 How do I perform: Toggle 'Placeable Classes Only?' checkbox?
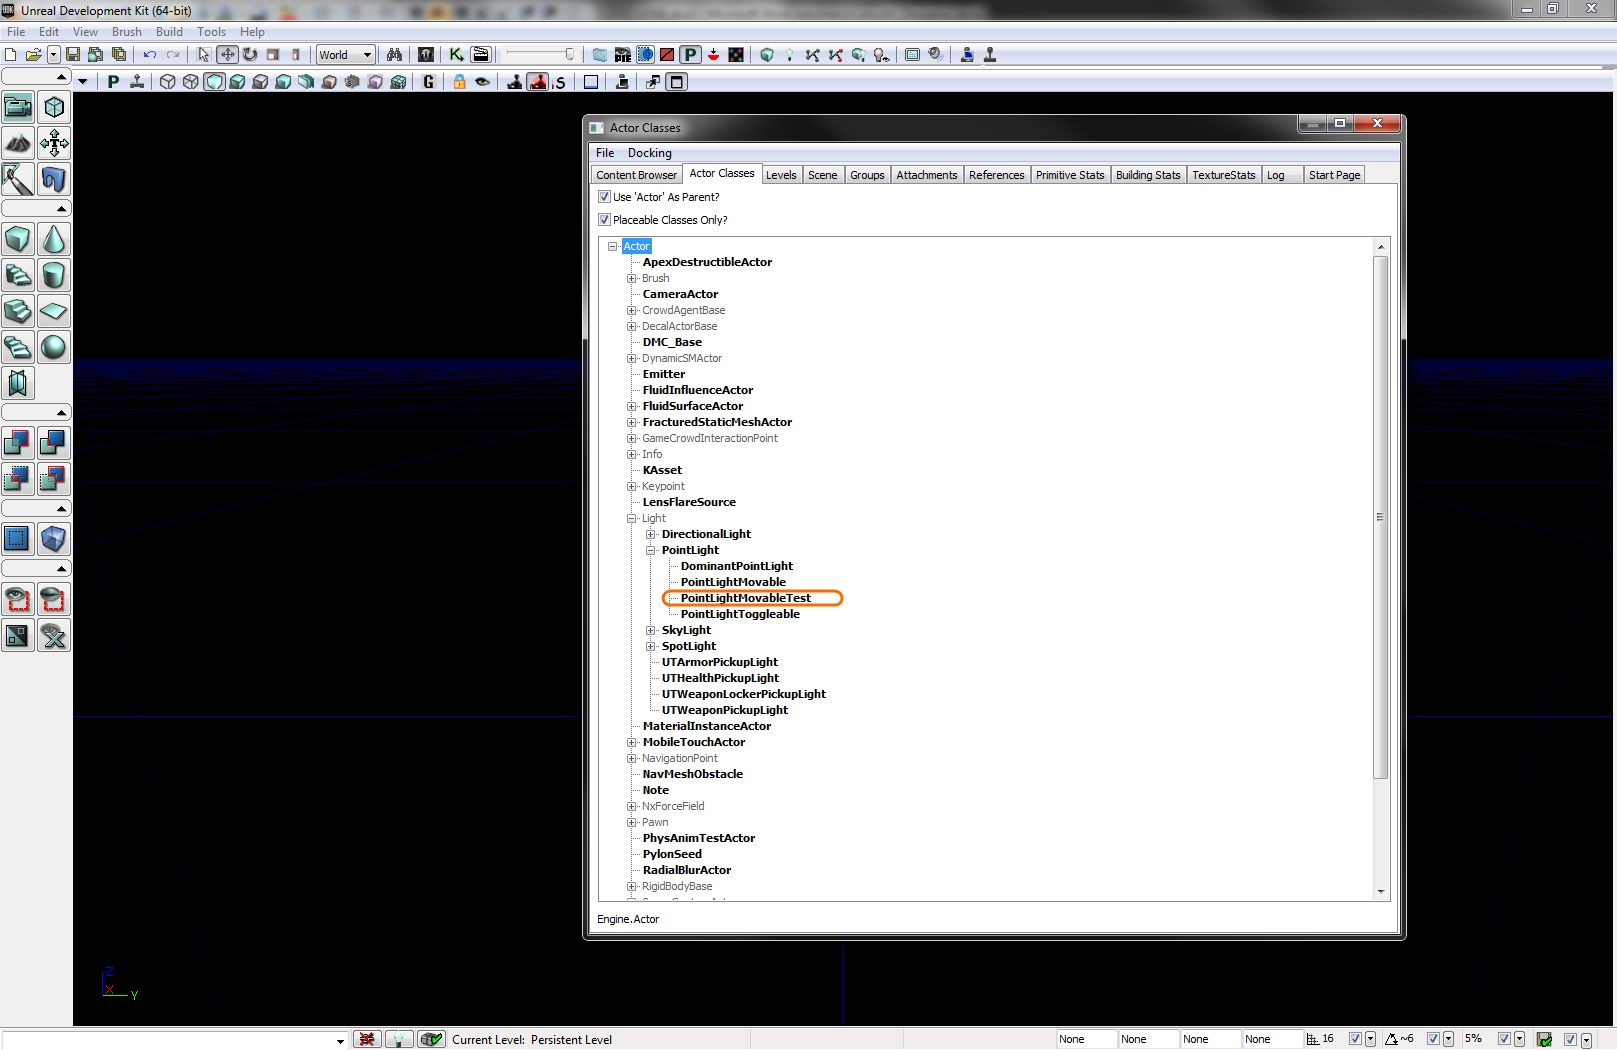pos(604,220)
